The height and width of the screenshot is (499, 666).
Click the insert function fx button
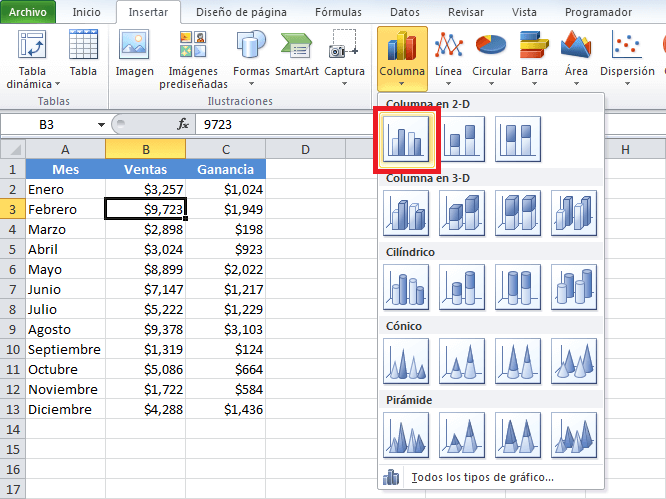[183, 124]
